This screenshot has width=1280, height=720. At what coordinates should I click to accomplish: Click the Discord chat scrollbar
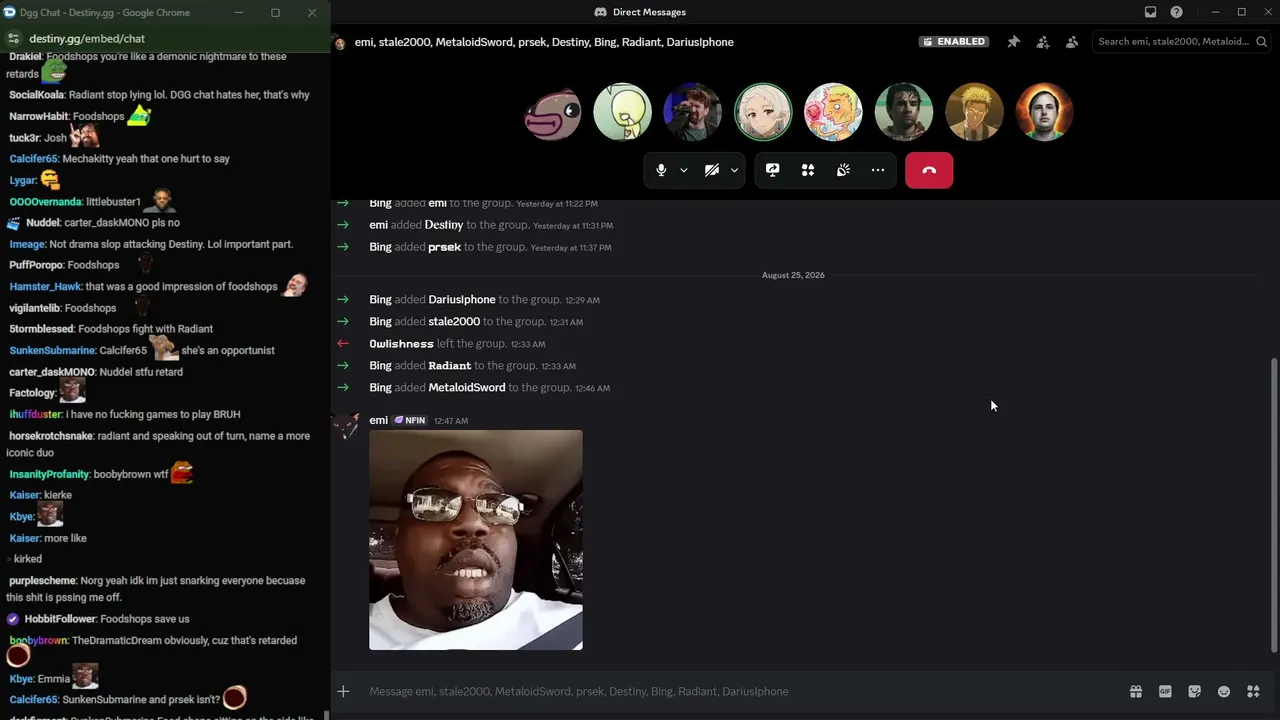[x=1273, y=505]
